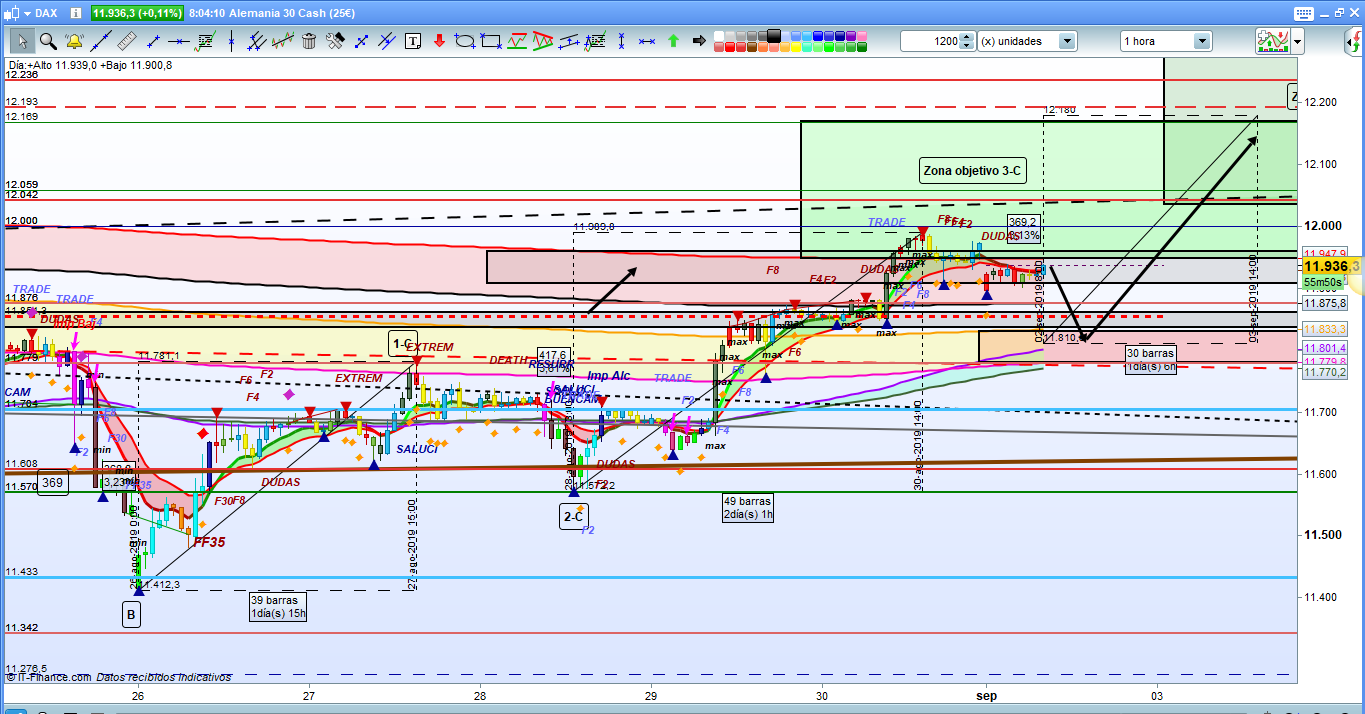Screen dimensions: 1365x714
Task: Pick the ruler measuring tool
Action: click(x=126, y=41)
